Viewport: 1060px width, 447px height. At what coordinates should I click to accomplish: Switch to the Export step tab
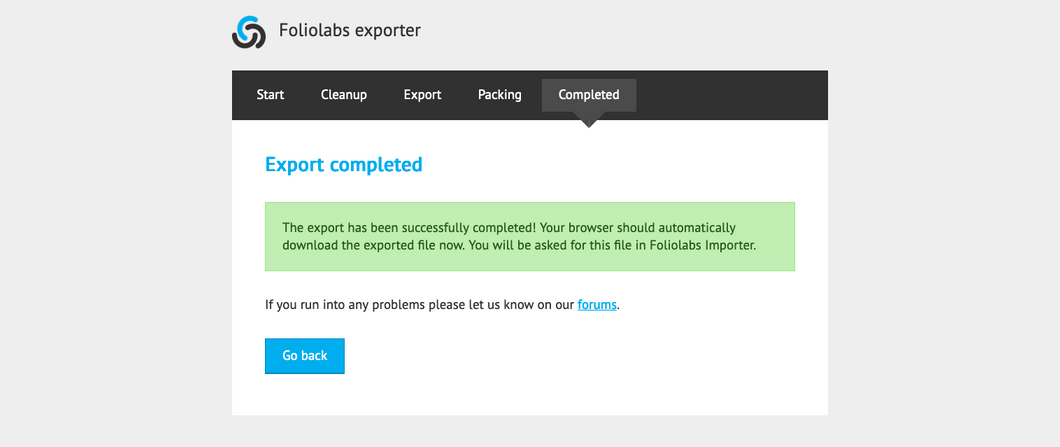point(423,95)
